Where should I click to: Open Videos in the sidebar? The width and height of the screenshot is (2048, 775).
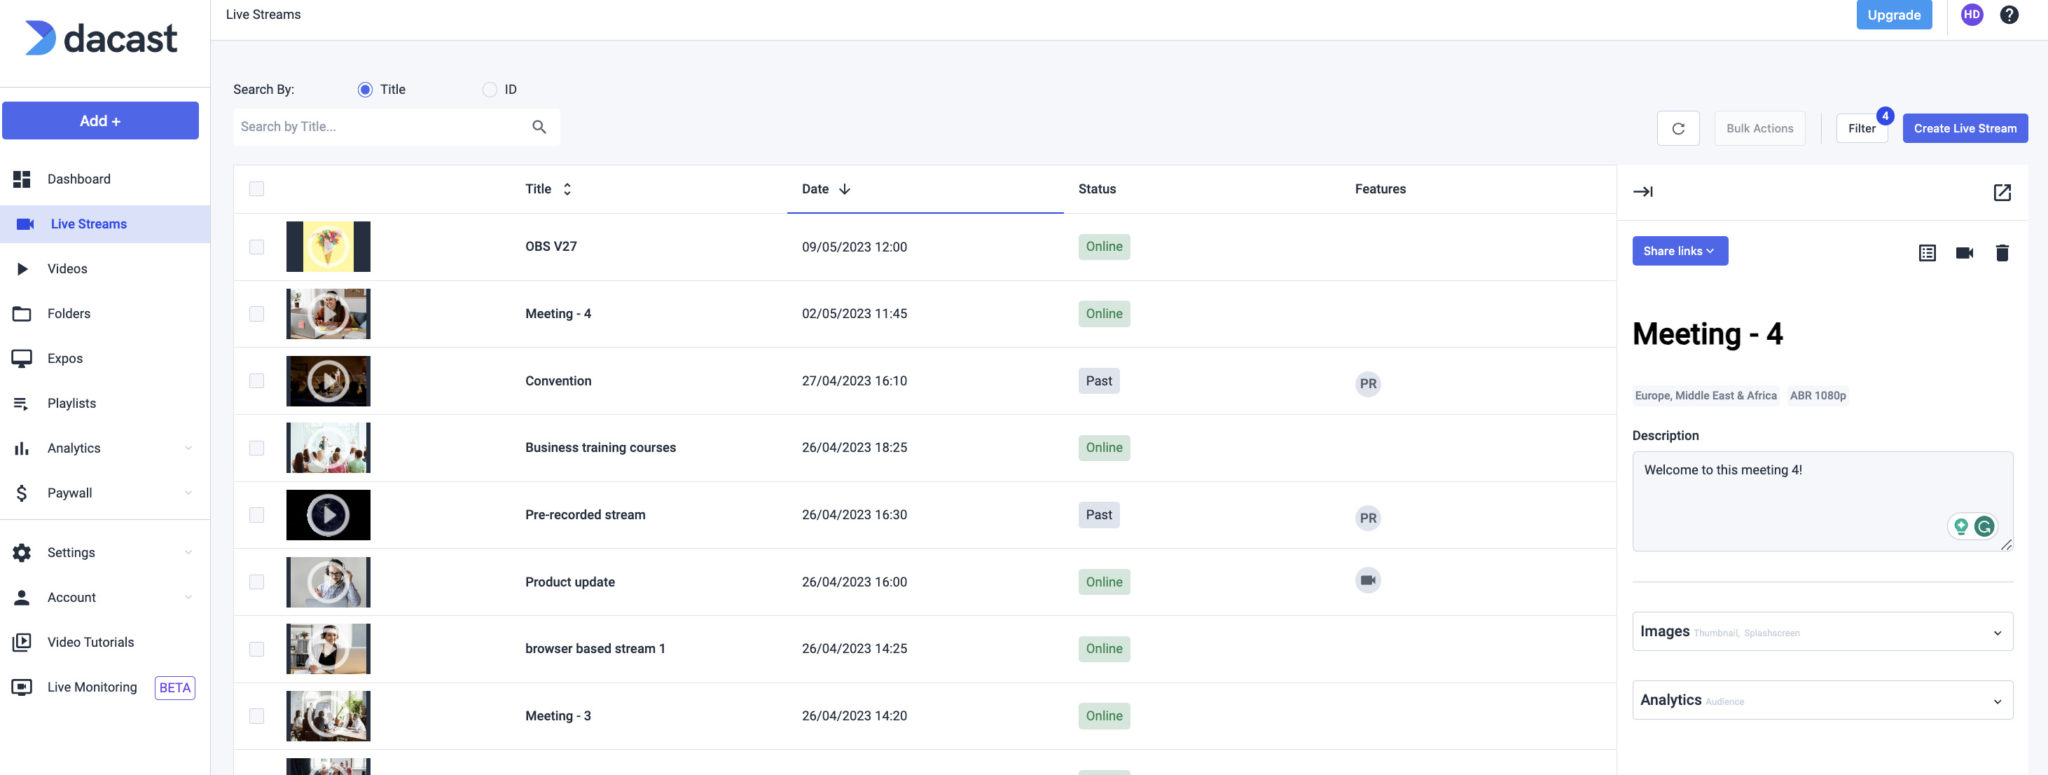pos(67,269)
